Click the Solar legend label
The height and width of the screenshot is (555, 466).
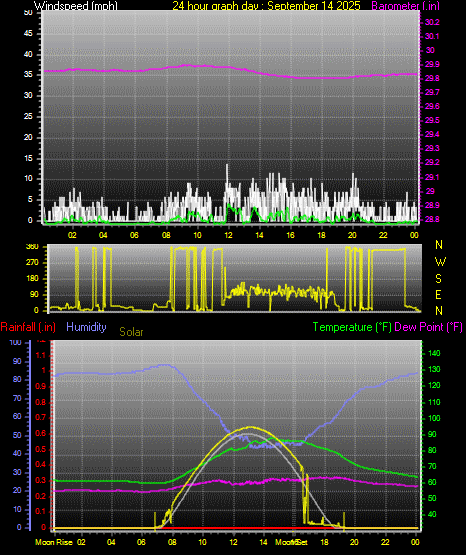131,332
